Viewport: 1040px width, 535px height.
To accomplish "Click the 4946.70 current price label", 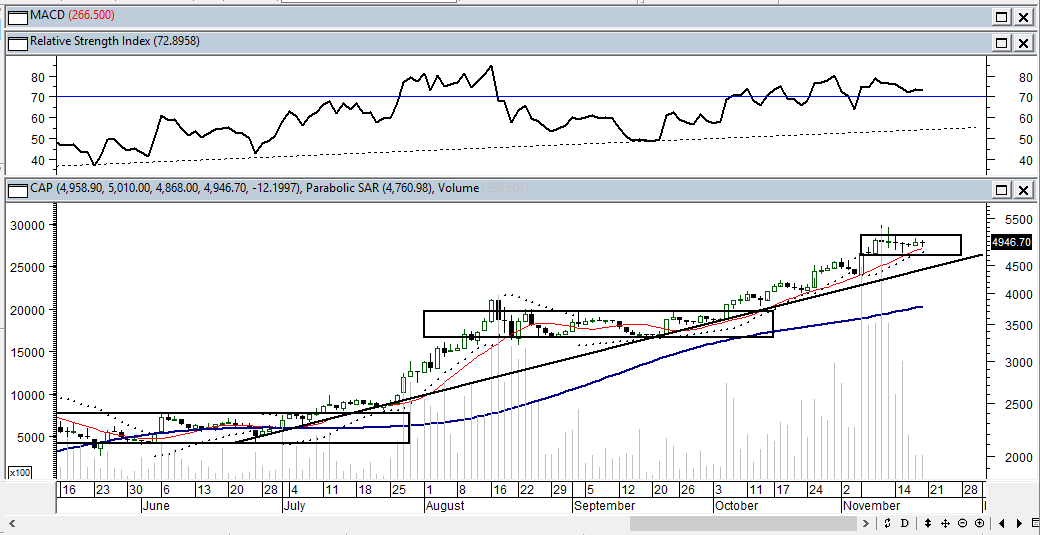I will [1011, 242].
